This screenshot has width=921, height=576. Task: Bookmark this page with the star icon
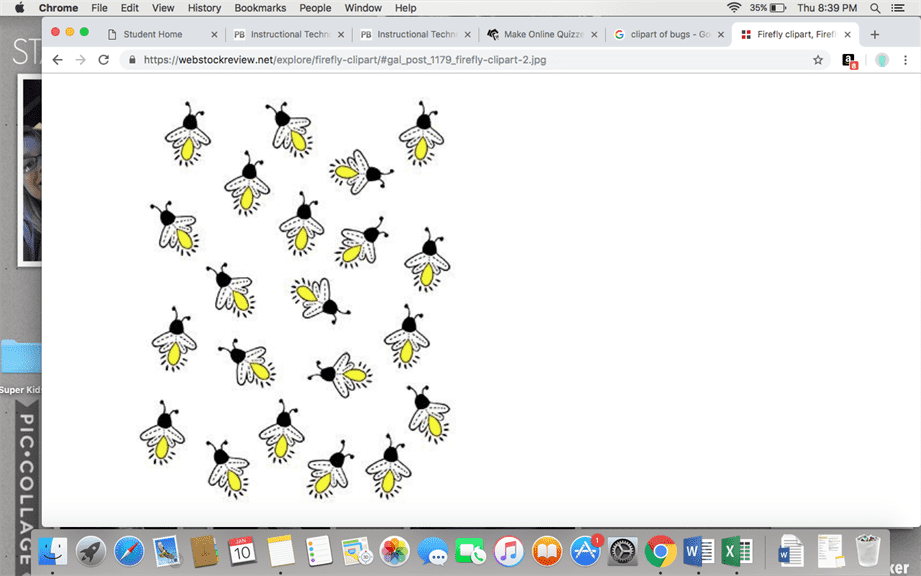(818, 60)
